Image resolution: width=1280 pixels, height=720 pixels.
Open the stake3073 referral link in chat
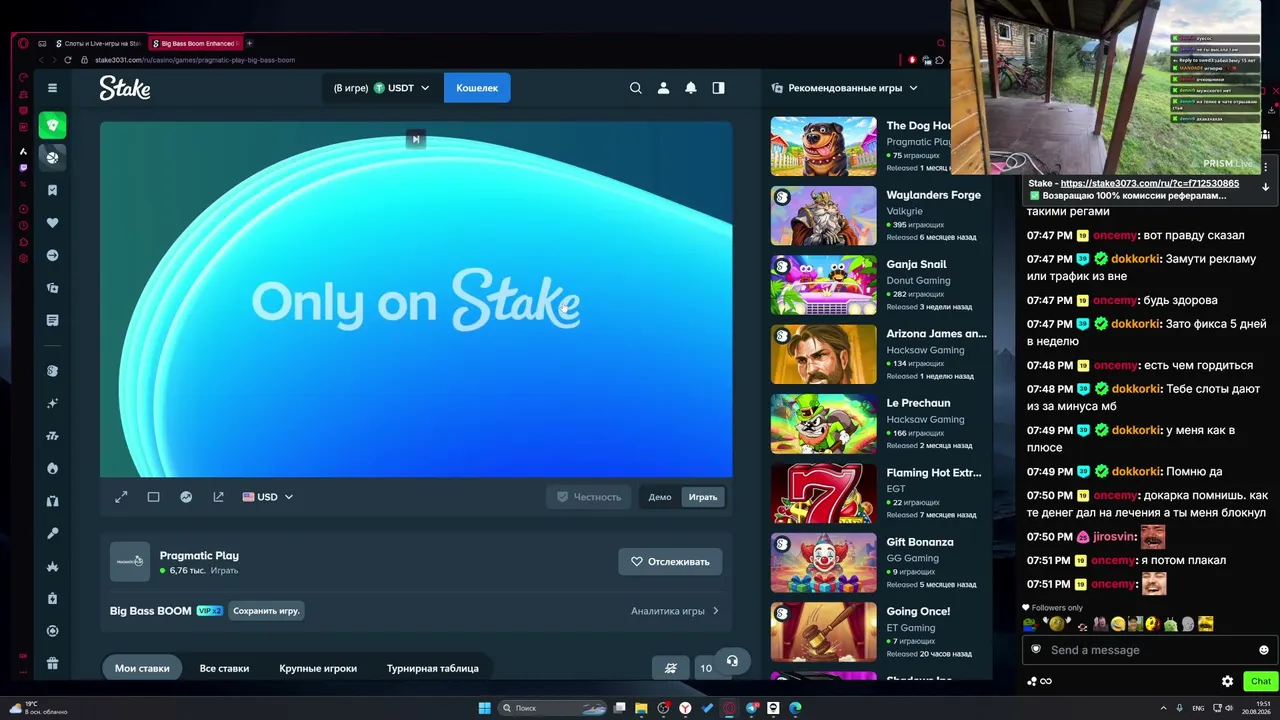[x=1150, y=183]
